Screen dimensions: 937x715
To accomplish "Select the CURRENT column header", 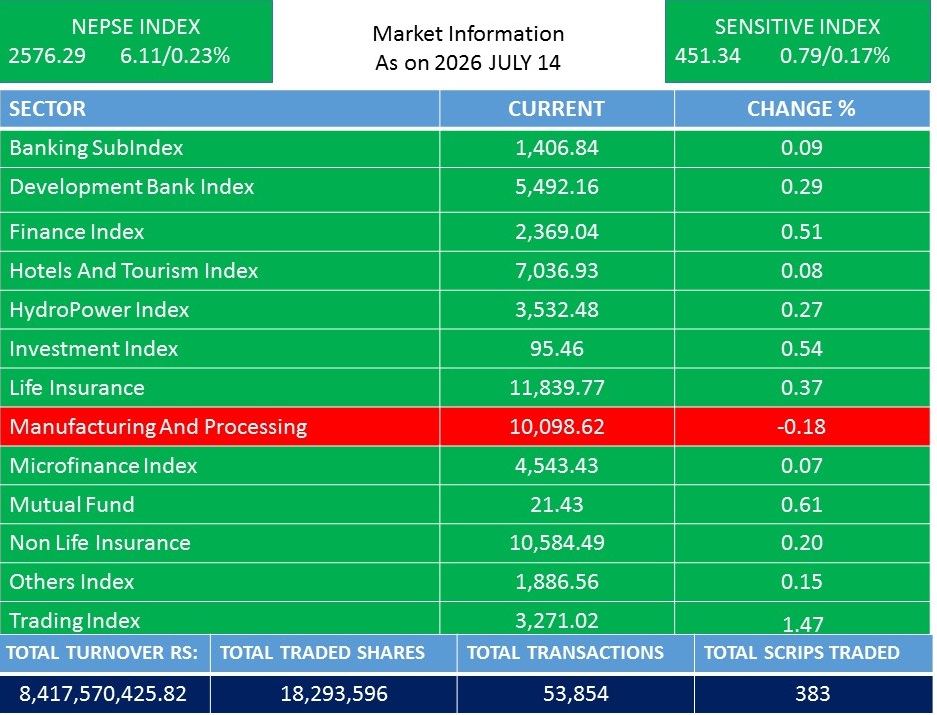I will coord(556,109).
